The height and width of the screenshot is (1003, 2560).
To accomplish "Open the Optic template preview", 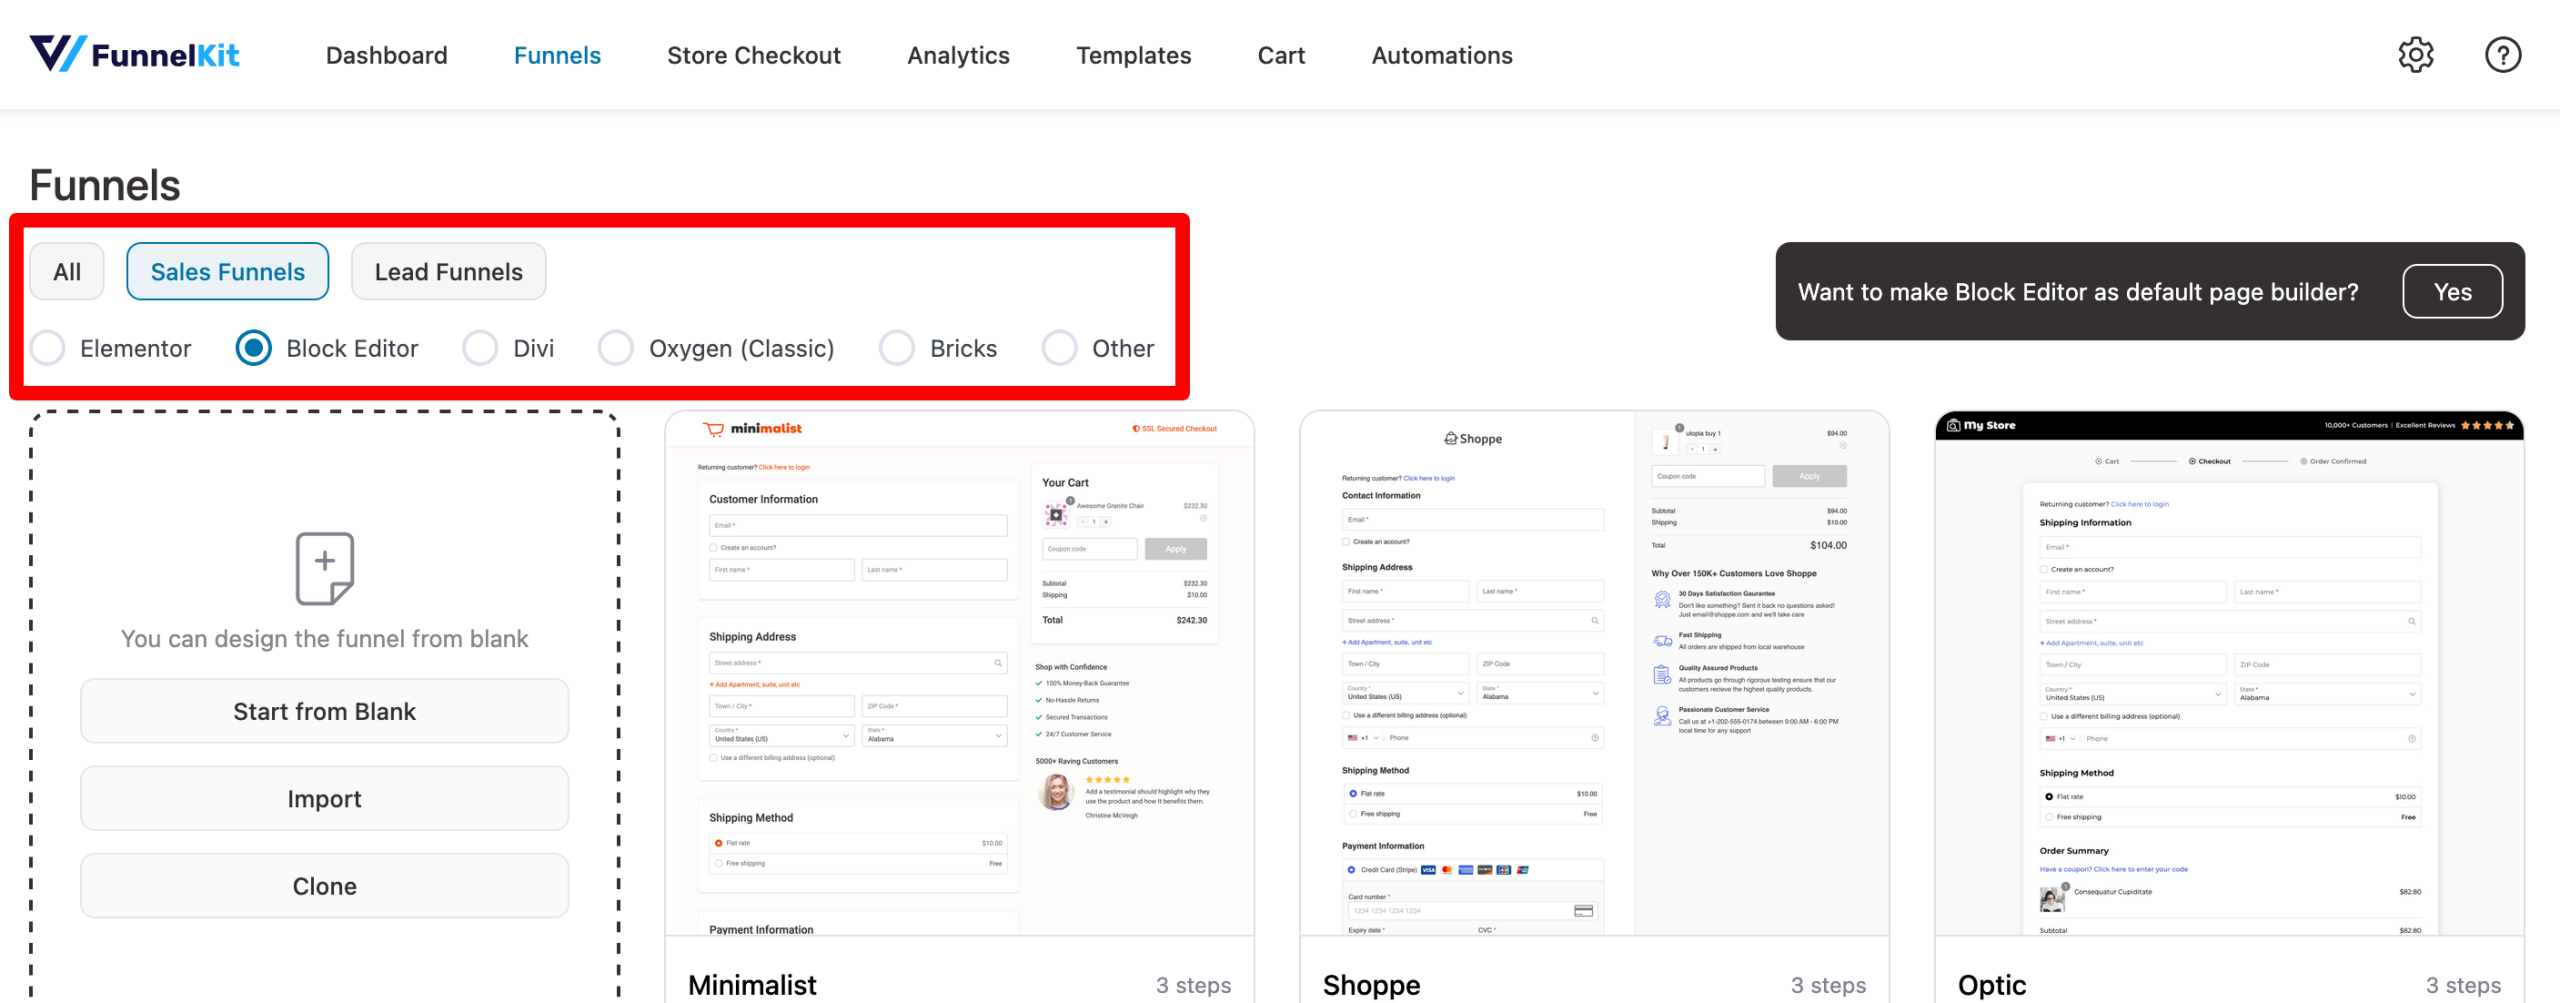I will [x=2229, y=673].
